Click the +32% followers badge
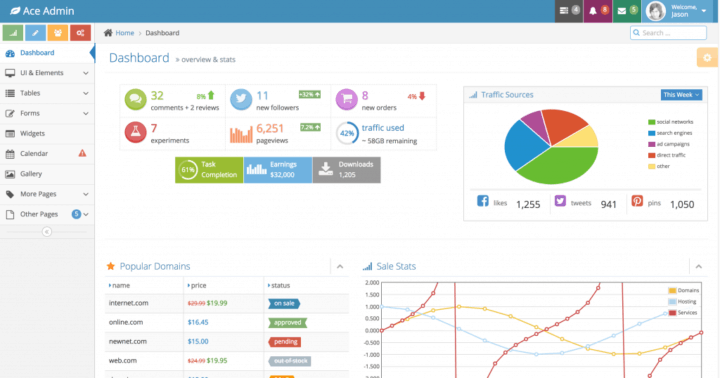The width and height of the screenshot is (720, 378). click(x=309, y=95)
